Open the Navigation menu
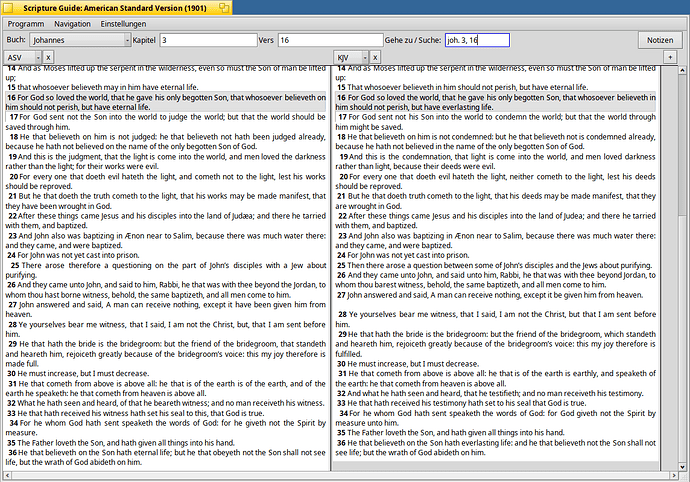 72,24
